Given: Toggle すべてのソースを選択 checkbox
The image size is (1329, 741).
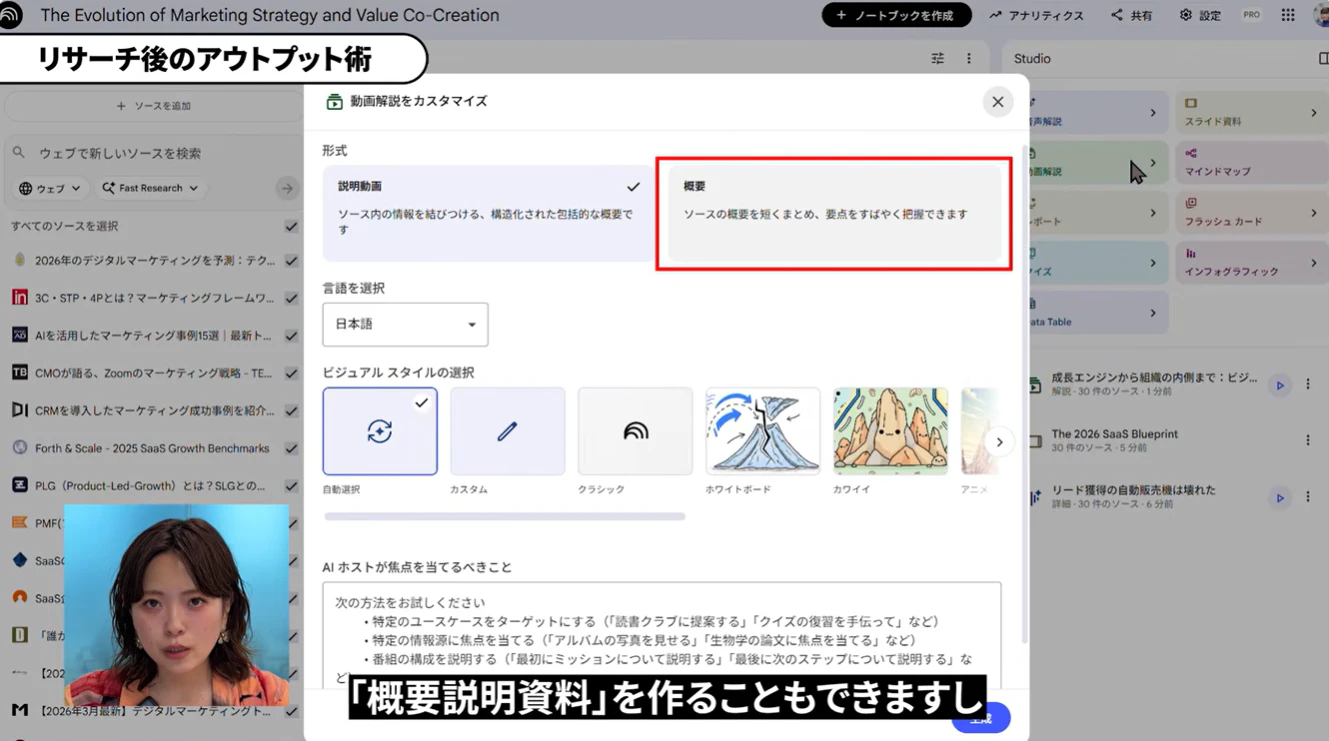Looking at the screenshot, I should tap(291, 226).
